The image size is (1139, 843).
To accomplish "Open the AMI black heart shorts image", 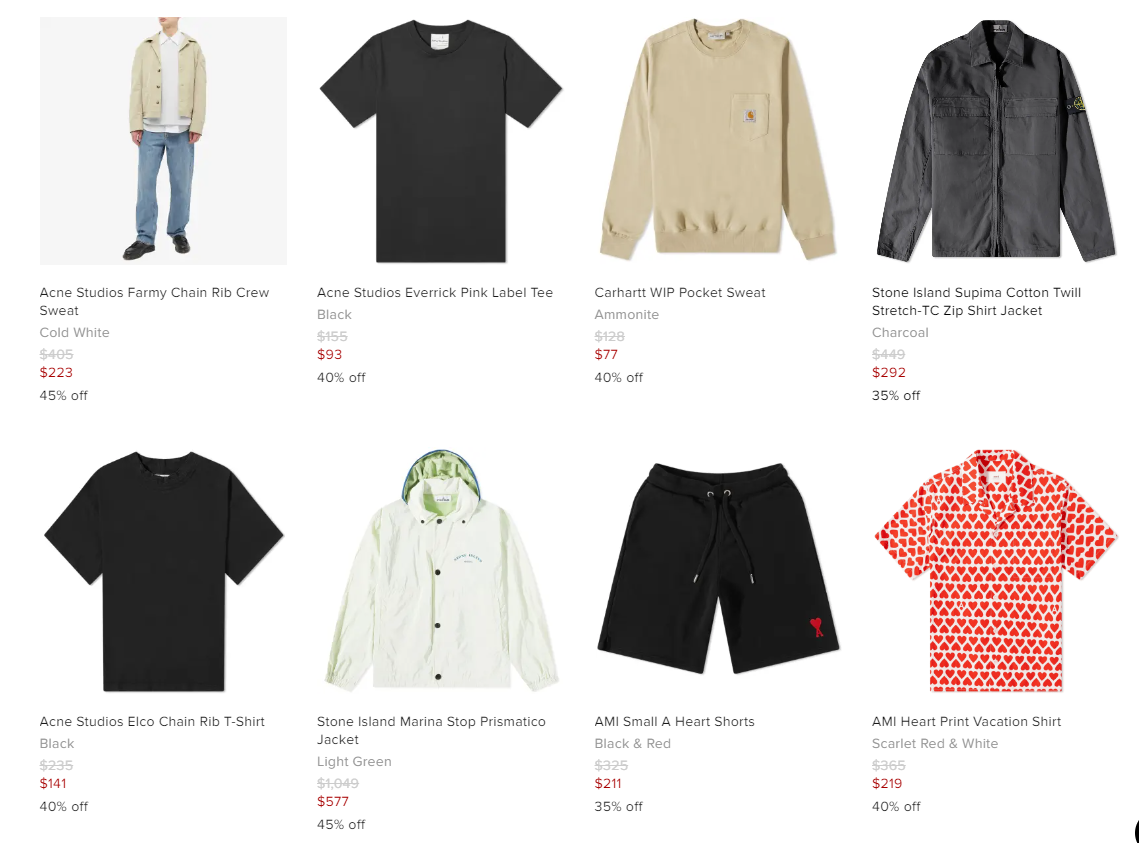I will [718, 570].
